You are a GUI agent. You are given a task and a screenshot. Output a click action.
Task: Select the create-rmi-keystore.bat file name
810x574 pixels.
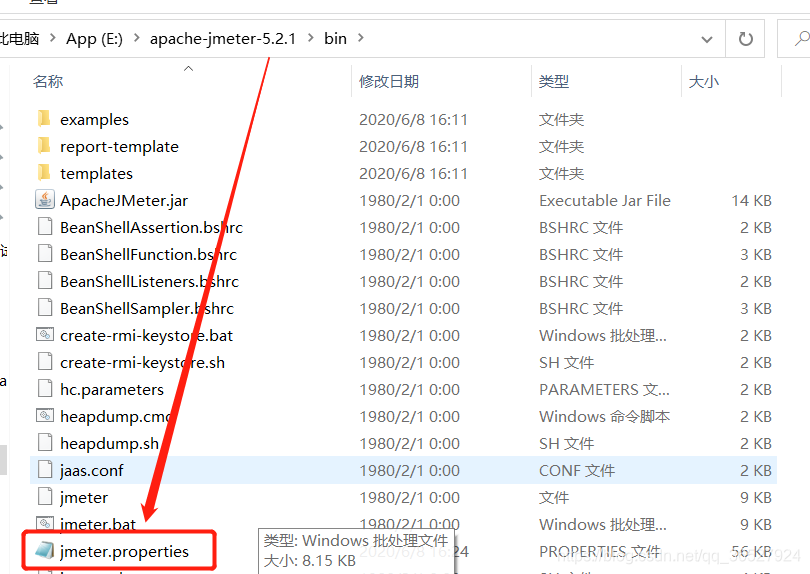[x=147, y=336]
